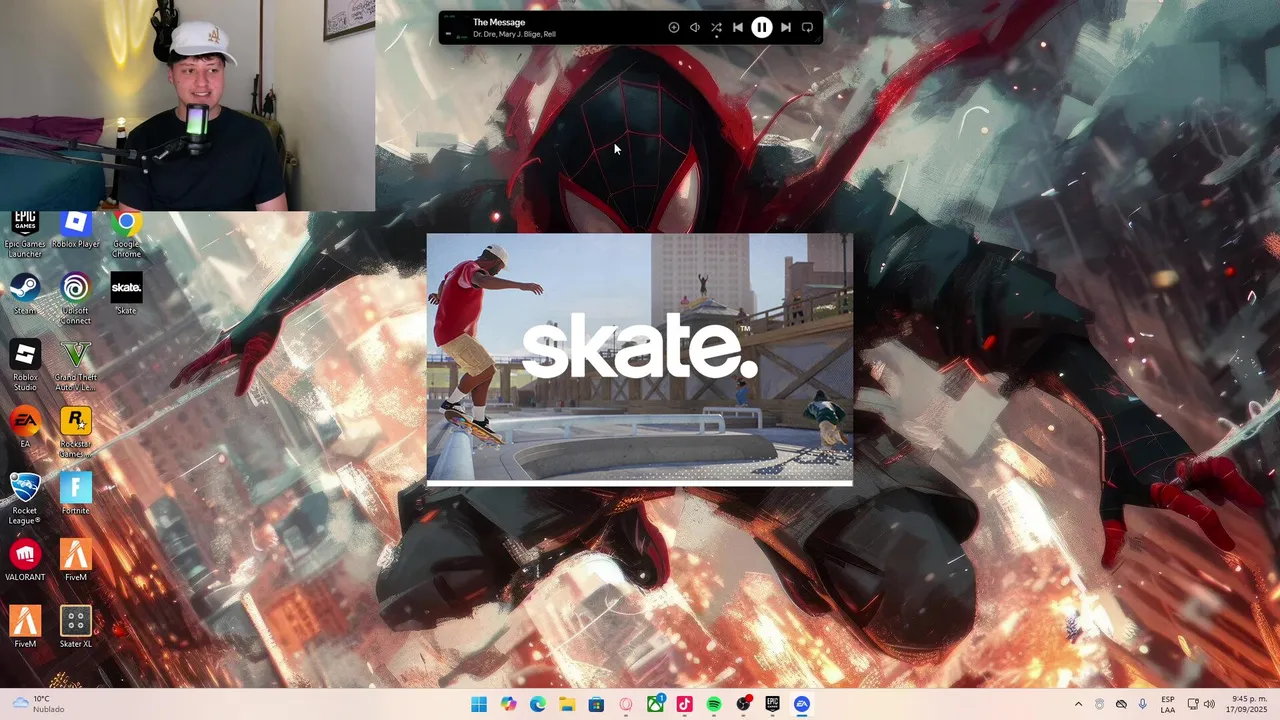The width and height of the screenshot is (1280, 720).
Task: Mute volume in the mini player
Action: coord(695,28)
